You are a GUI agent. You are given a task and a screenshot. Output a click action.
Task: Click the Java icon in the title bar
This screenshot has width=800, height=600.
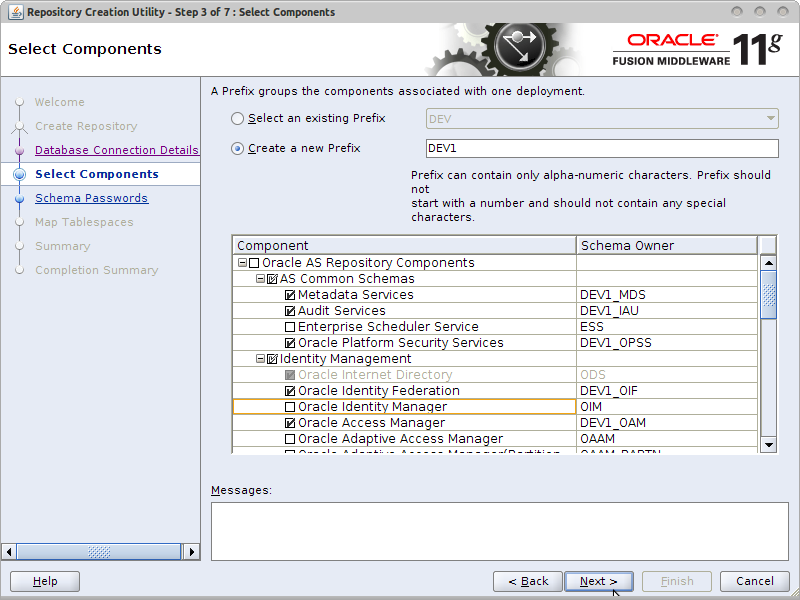tap(15, 12)
